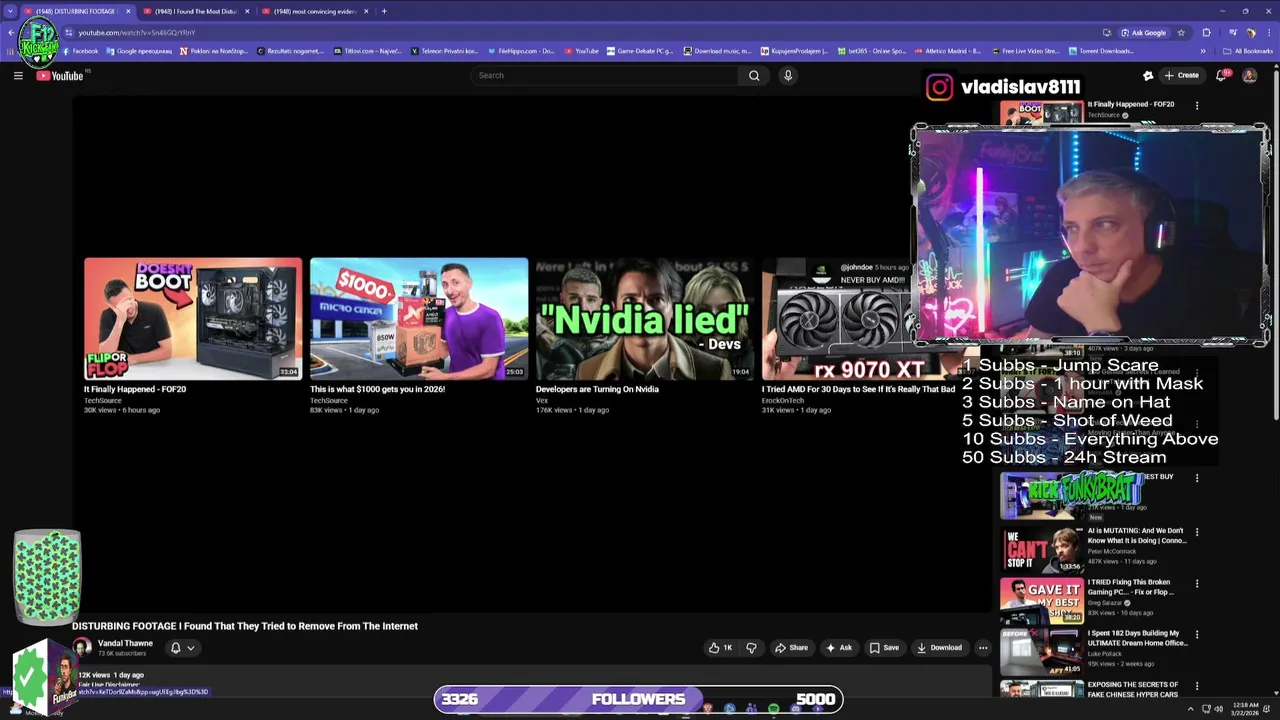Screen dimensions: 1280x720
Task: Close the I Found The Most Distur tab
Action: (247, 11)
